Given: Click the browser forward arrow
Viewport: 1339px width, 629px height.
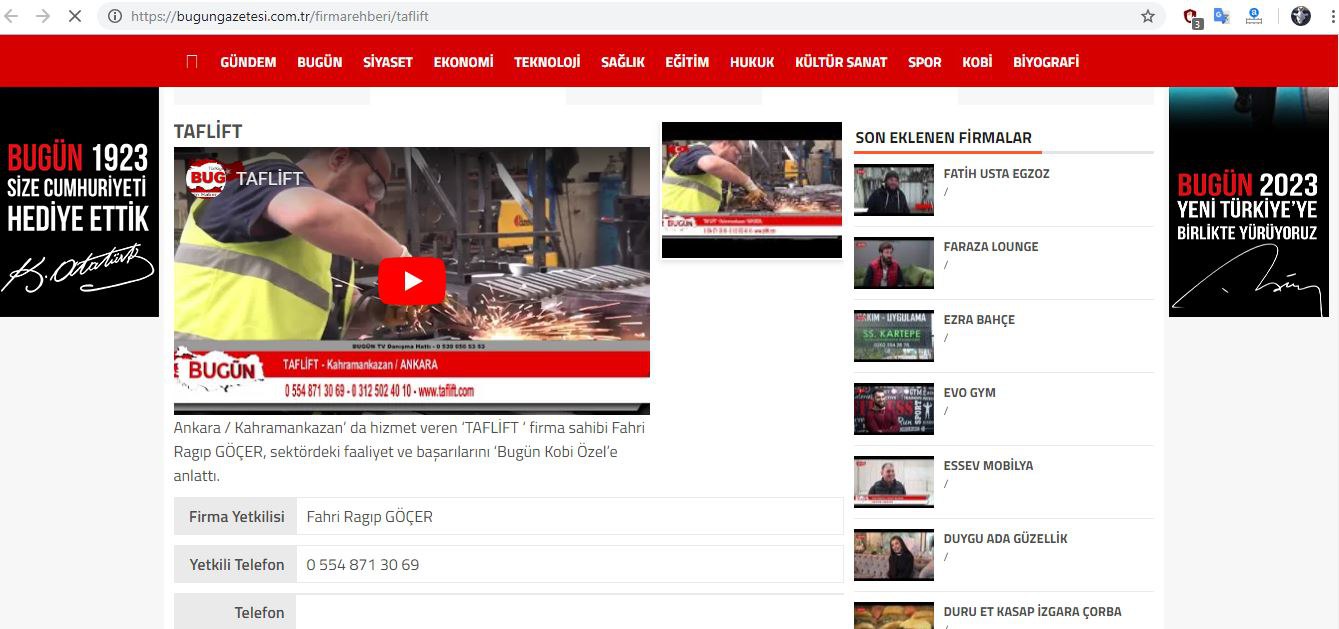Looking at the screenshot, I should (43, 16).
